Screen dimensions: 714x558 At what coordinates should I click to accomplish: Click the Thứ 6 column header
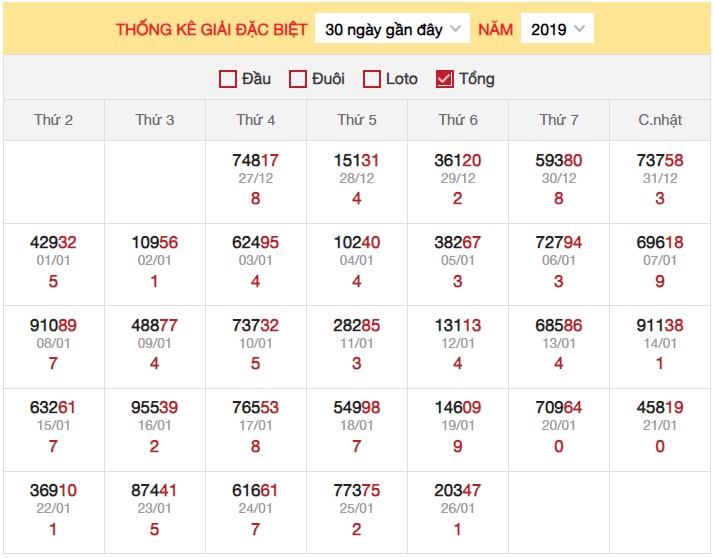click(458, 120)
